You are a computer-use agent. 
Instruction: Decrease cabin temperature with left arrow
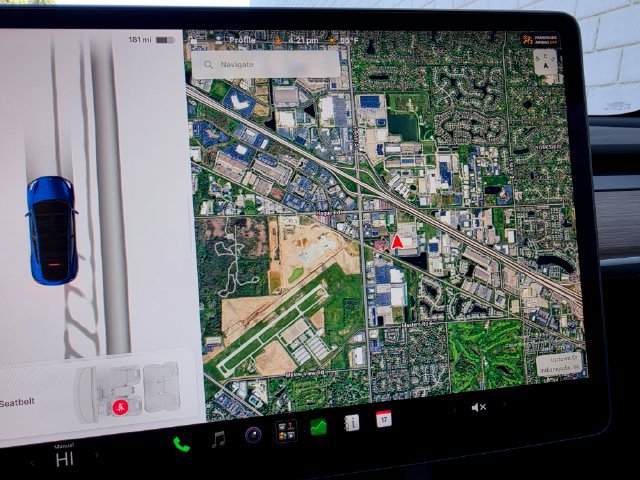point(32,463)
